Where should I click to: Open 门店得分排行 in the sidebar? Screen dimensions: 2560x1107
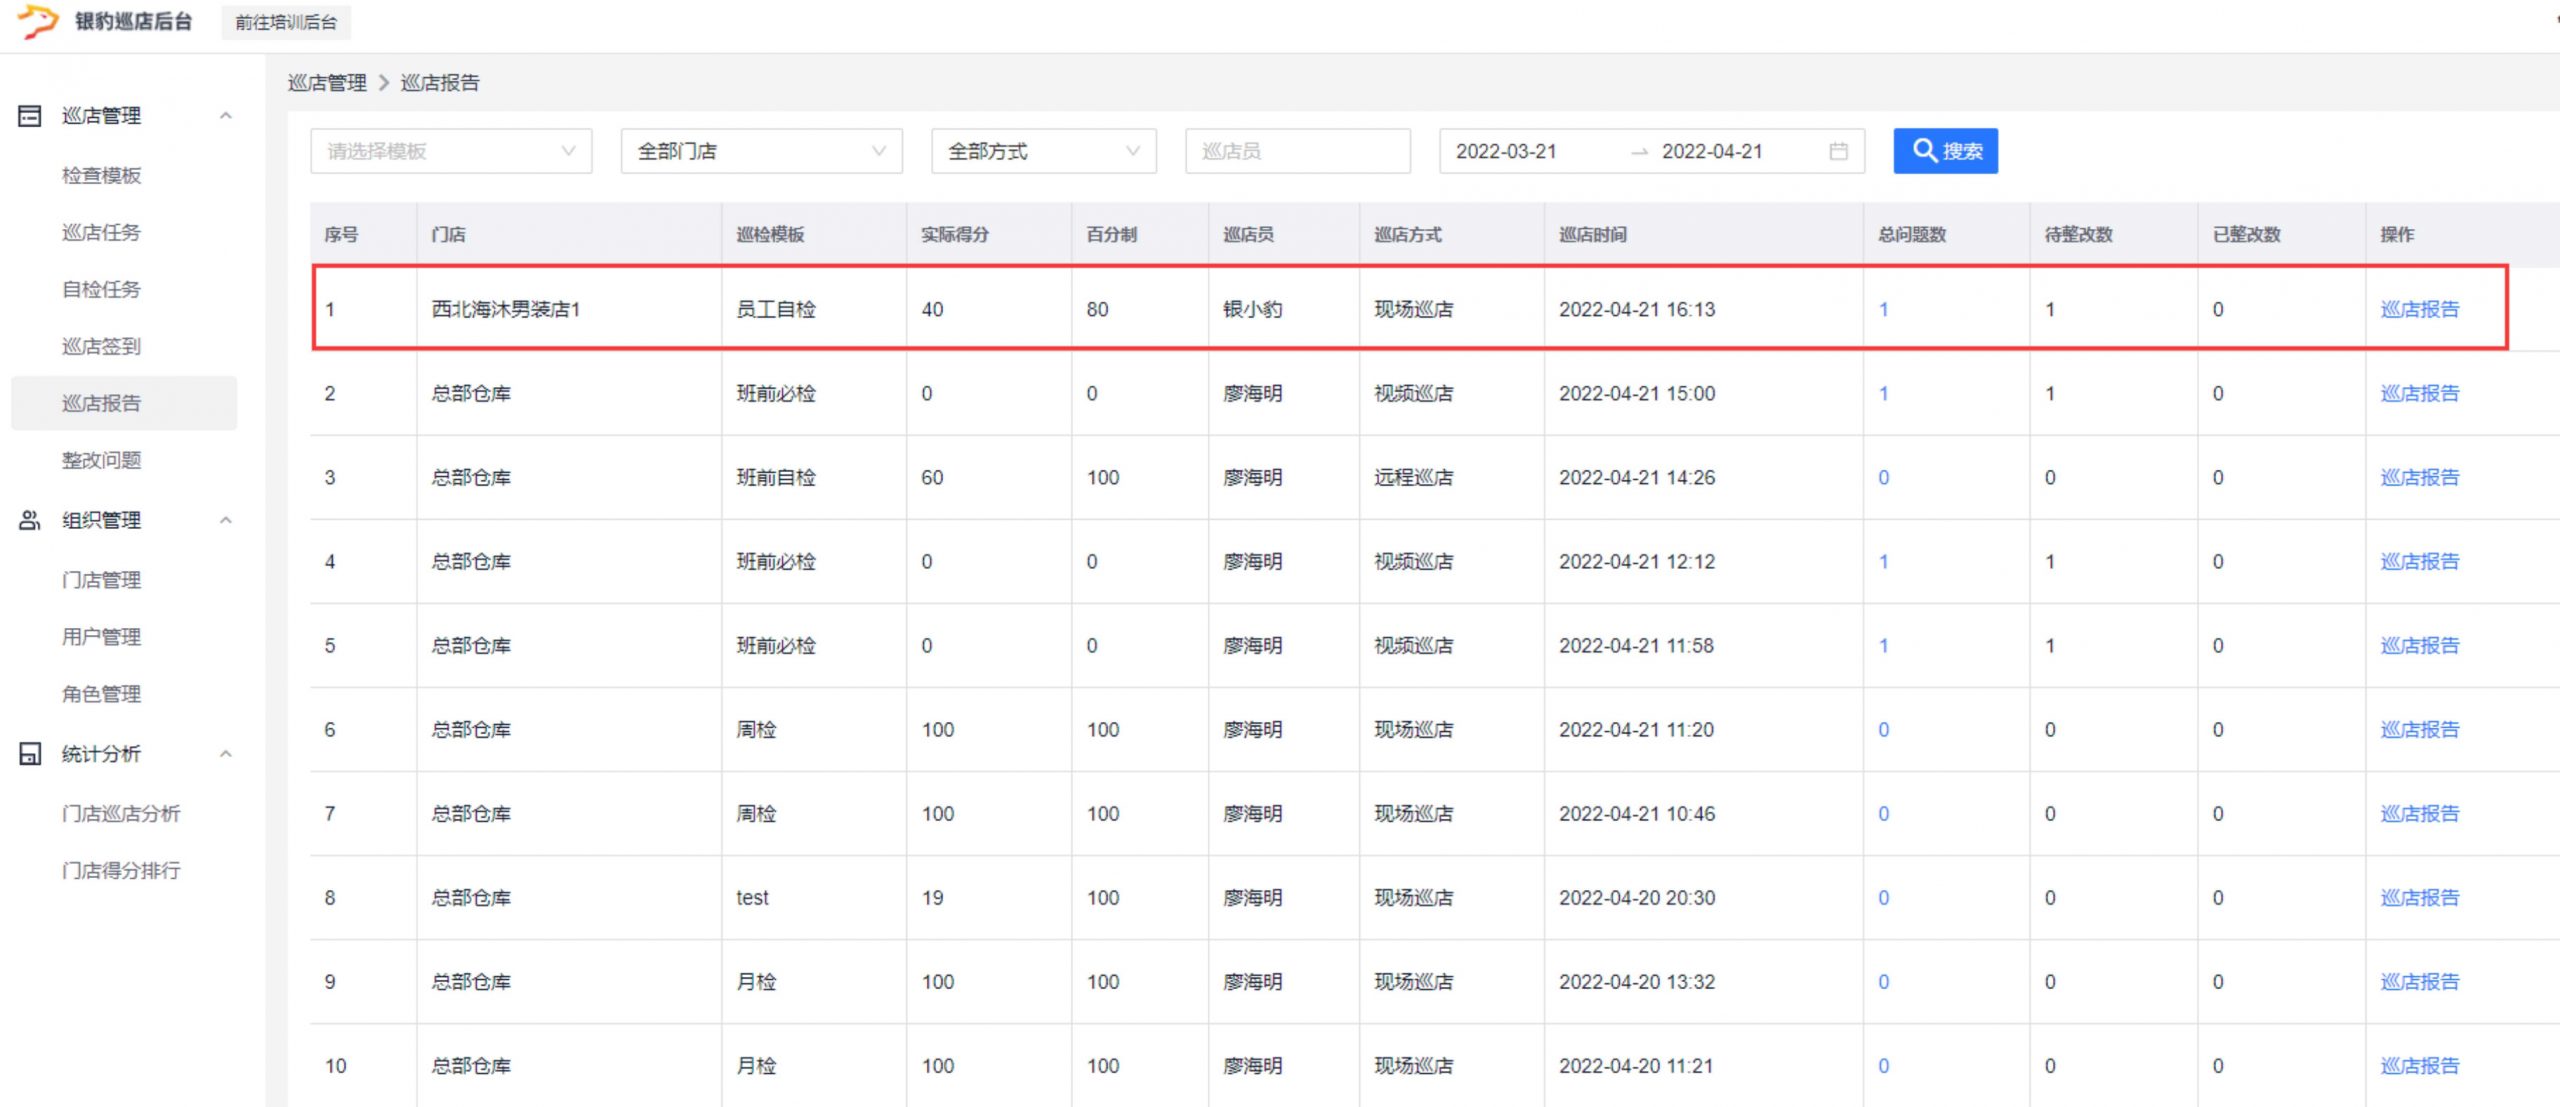pyautogui.click(x=121, y=871)
